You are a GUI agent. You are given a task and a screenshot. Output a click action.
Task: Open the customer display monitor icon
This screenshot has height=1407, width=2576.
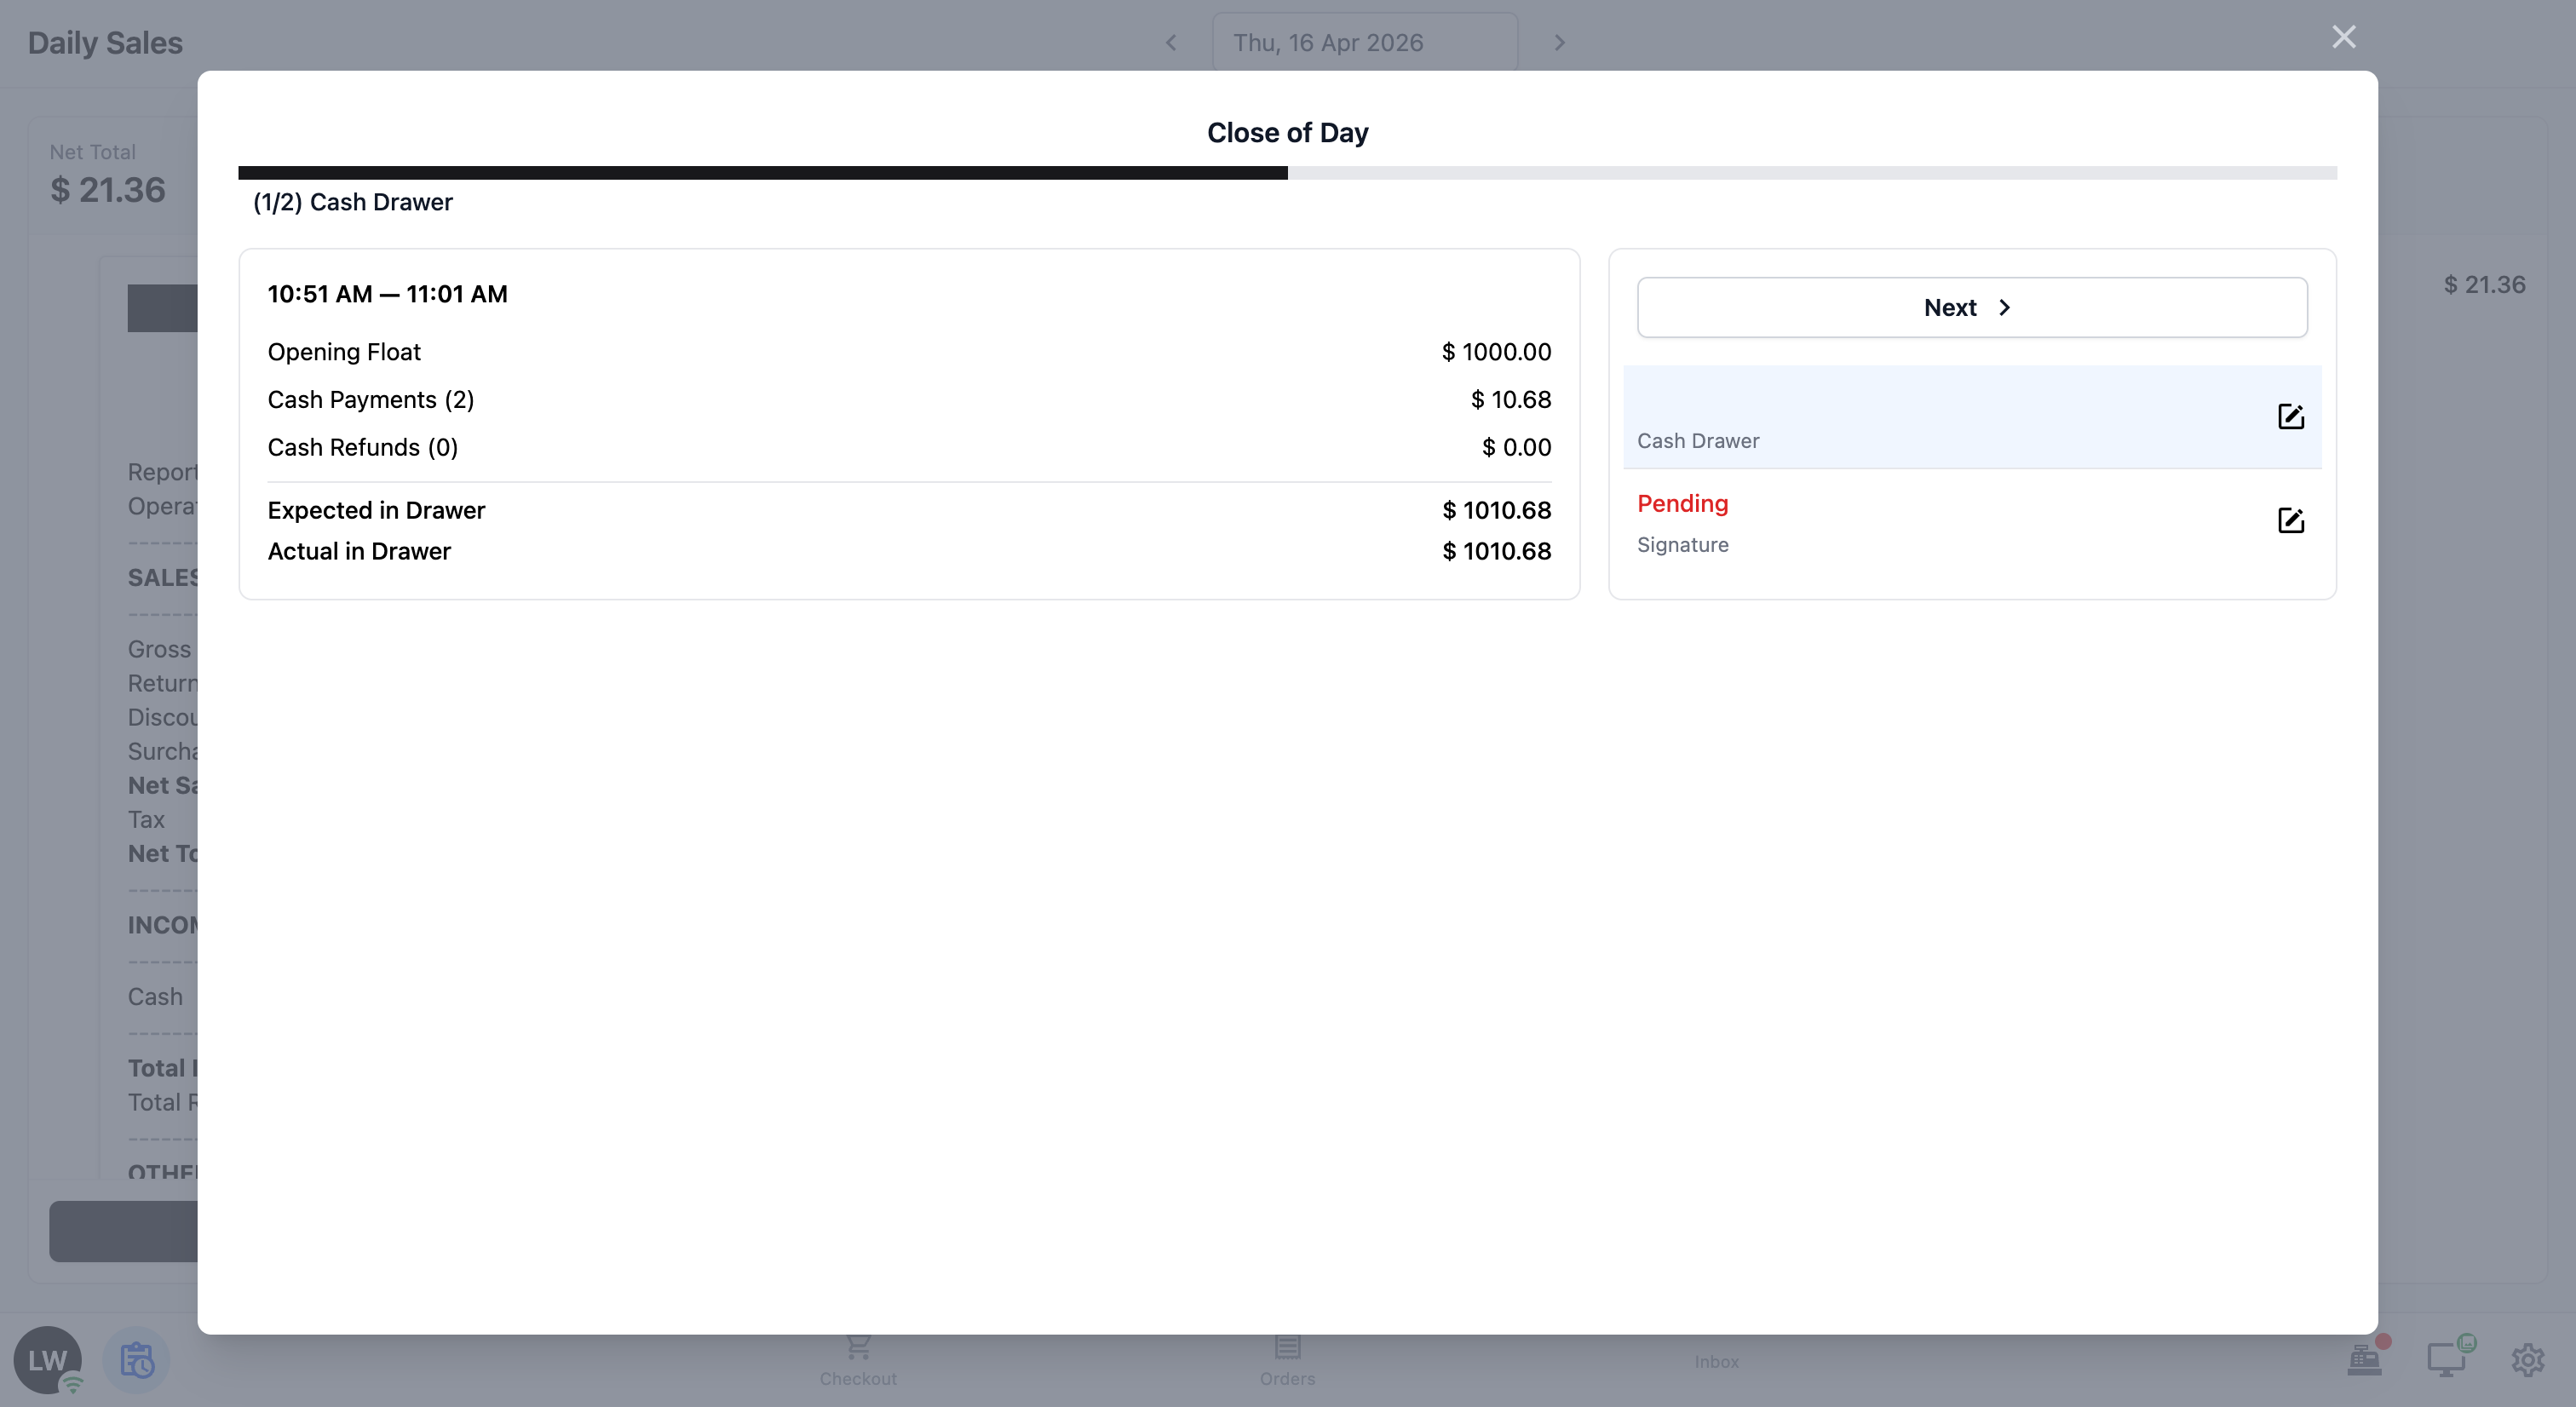(2446, 1359)
